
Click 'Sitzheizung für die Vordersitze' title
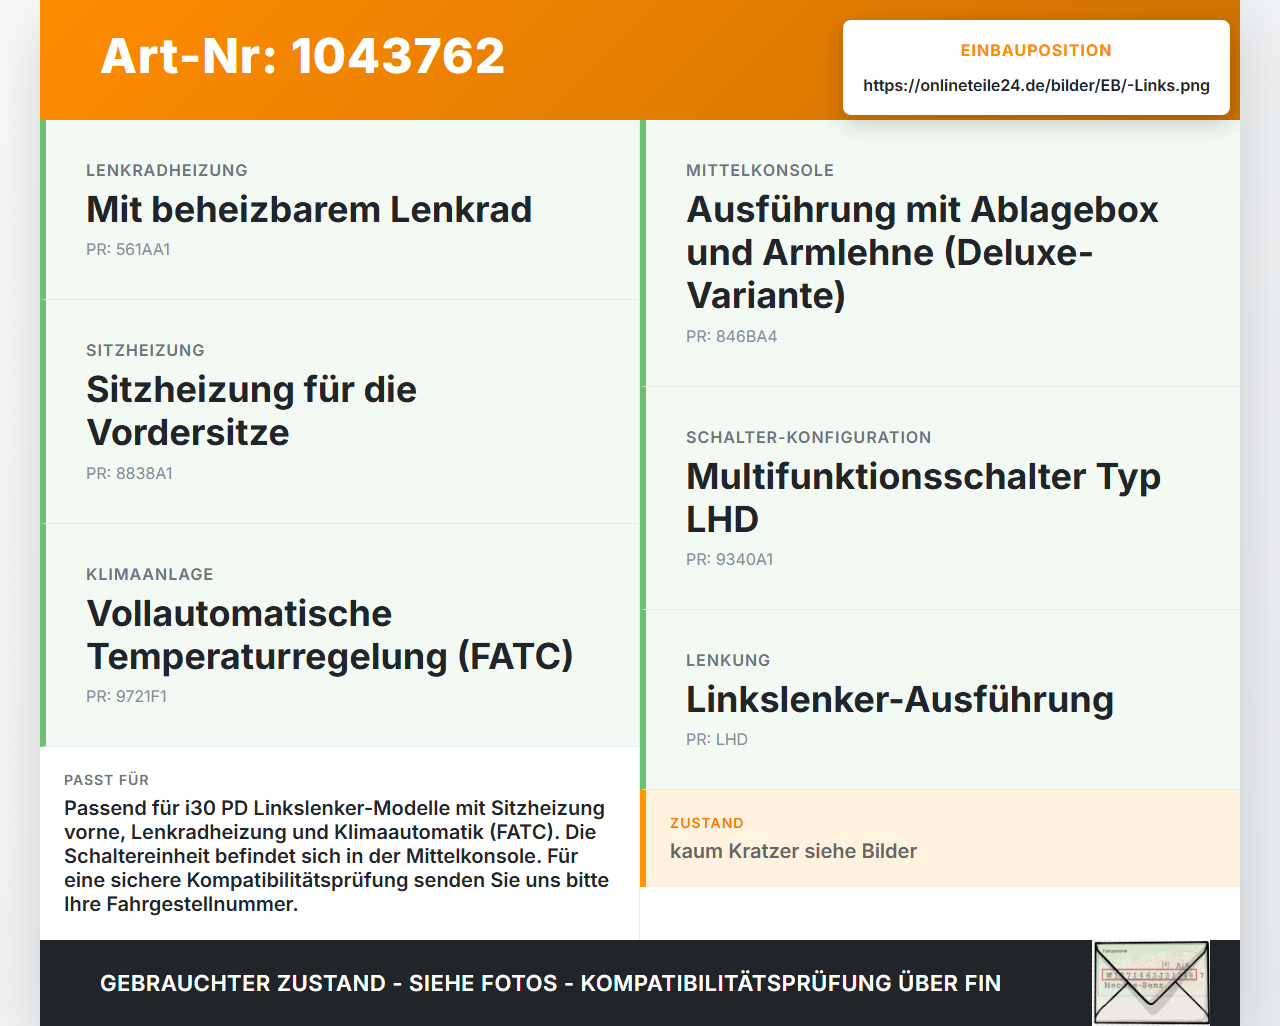[251, 411]
